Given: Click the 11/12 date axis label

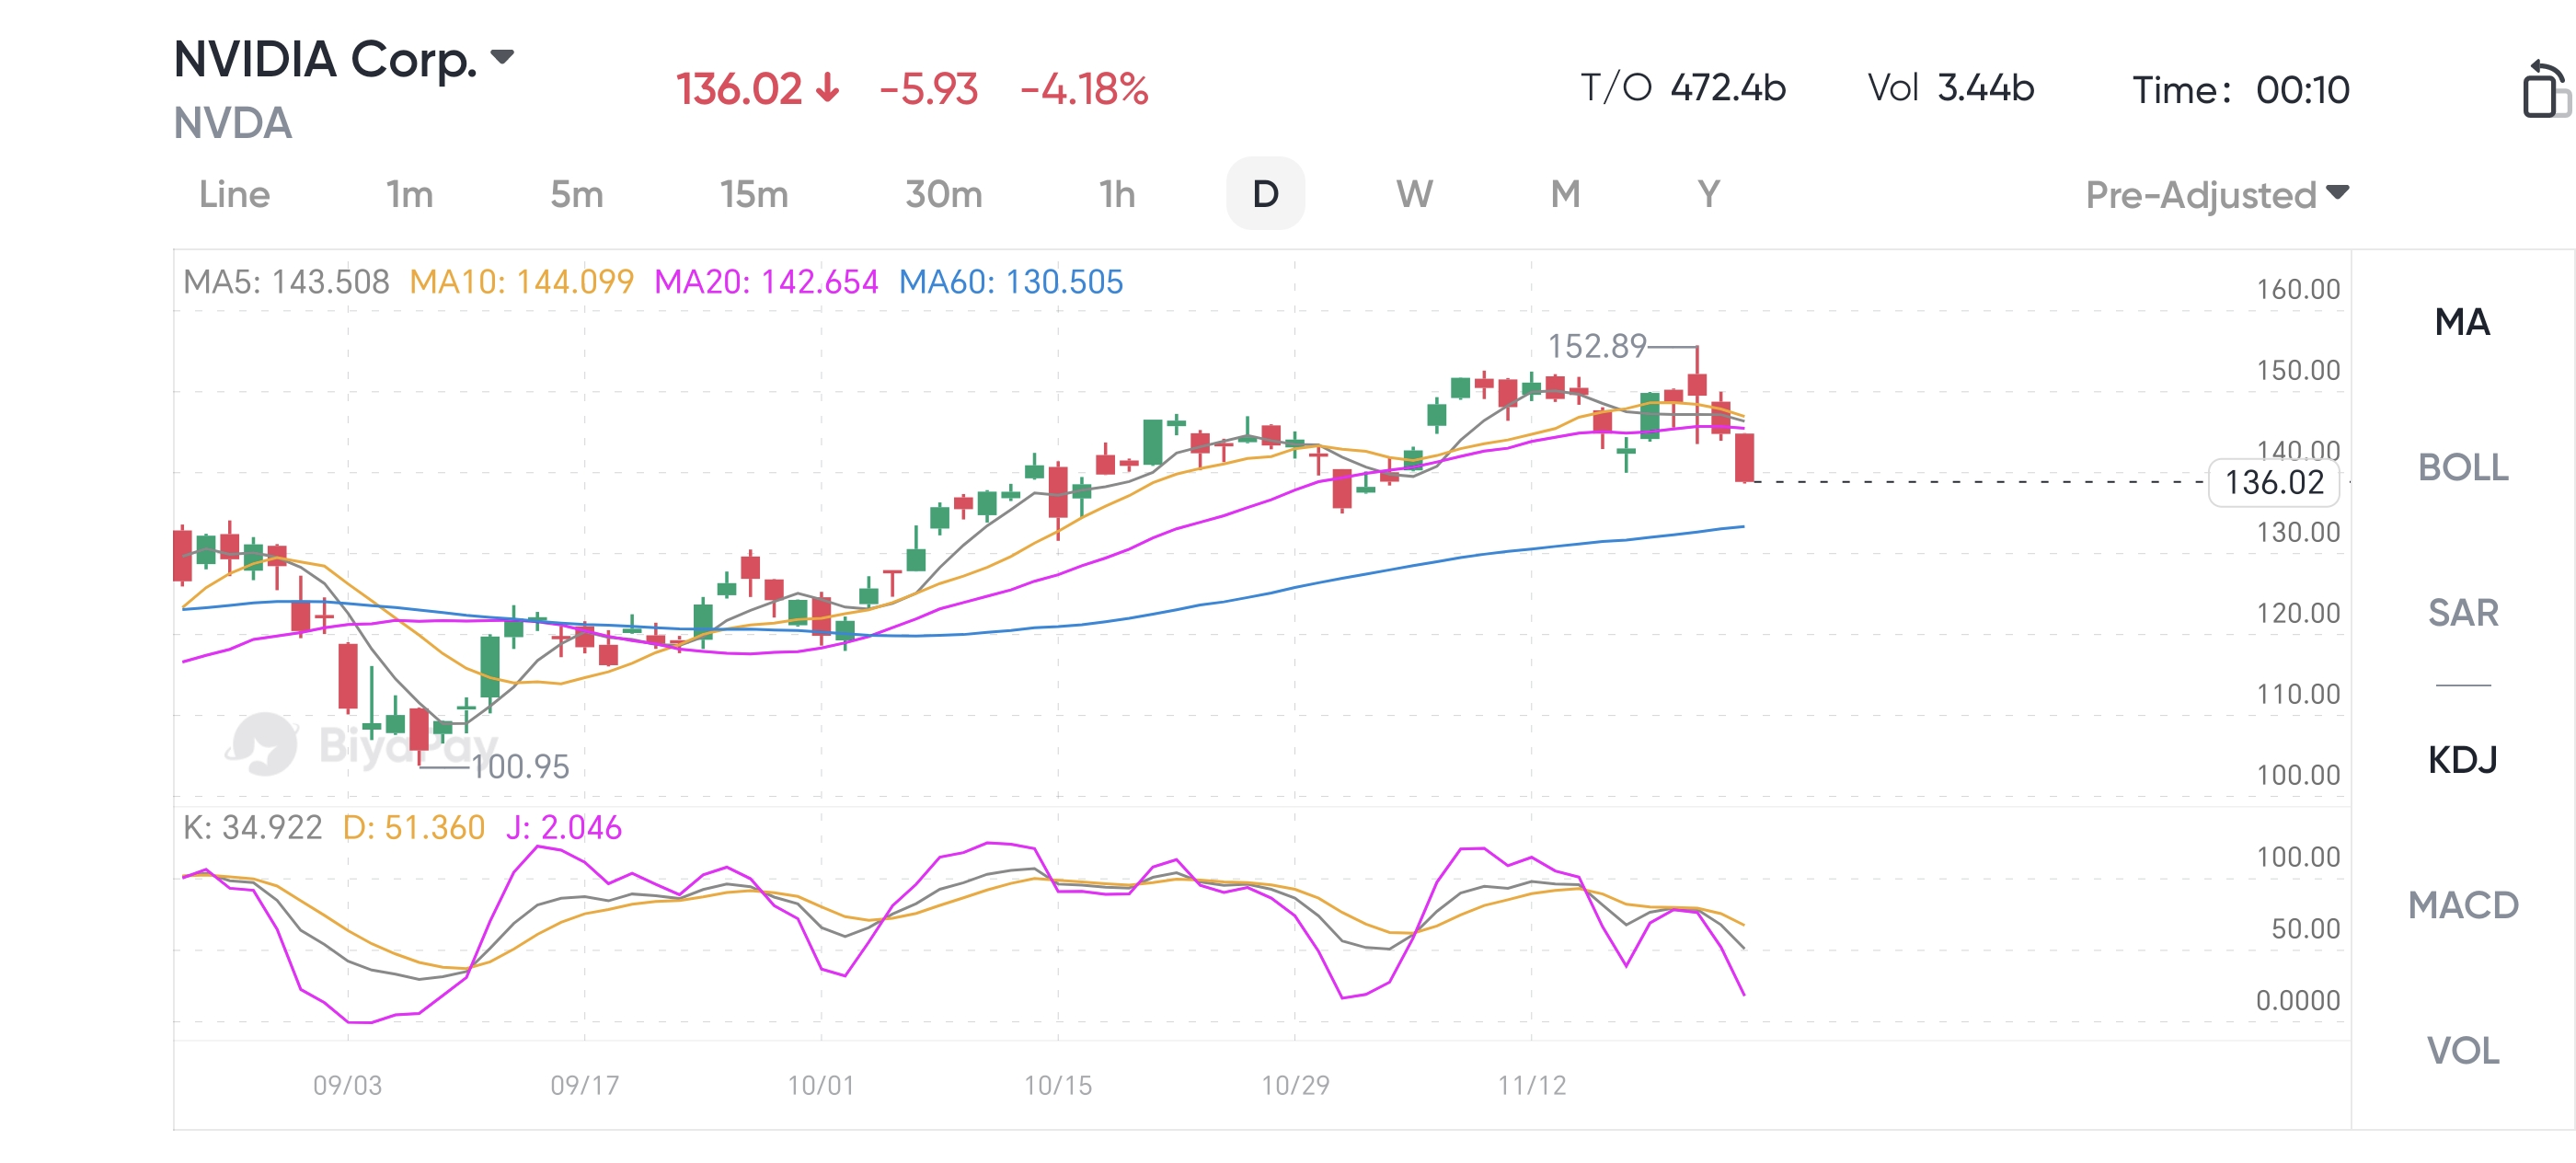Looking at the screenshot, I should click(1531, 1085).
